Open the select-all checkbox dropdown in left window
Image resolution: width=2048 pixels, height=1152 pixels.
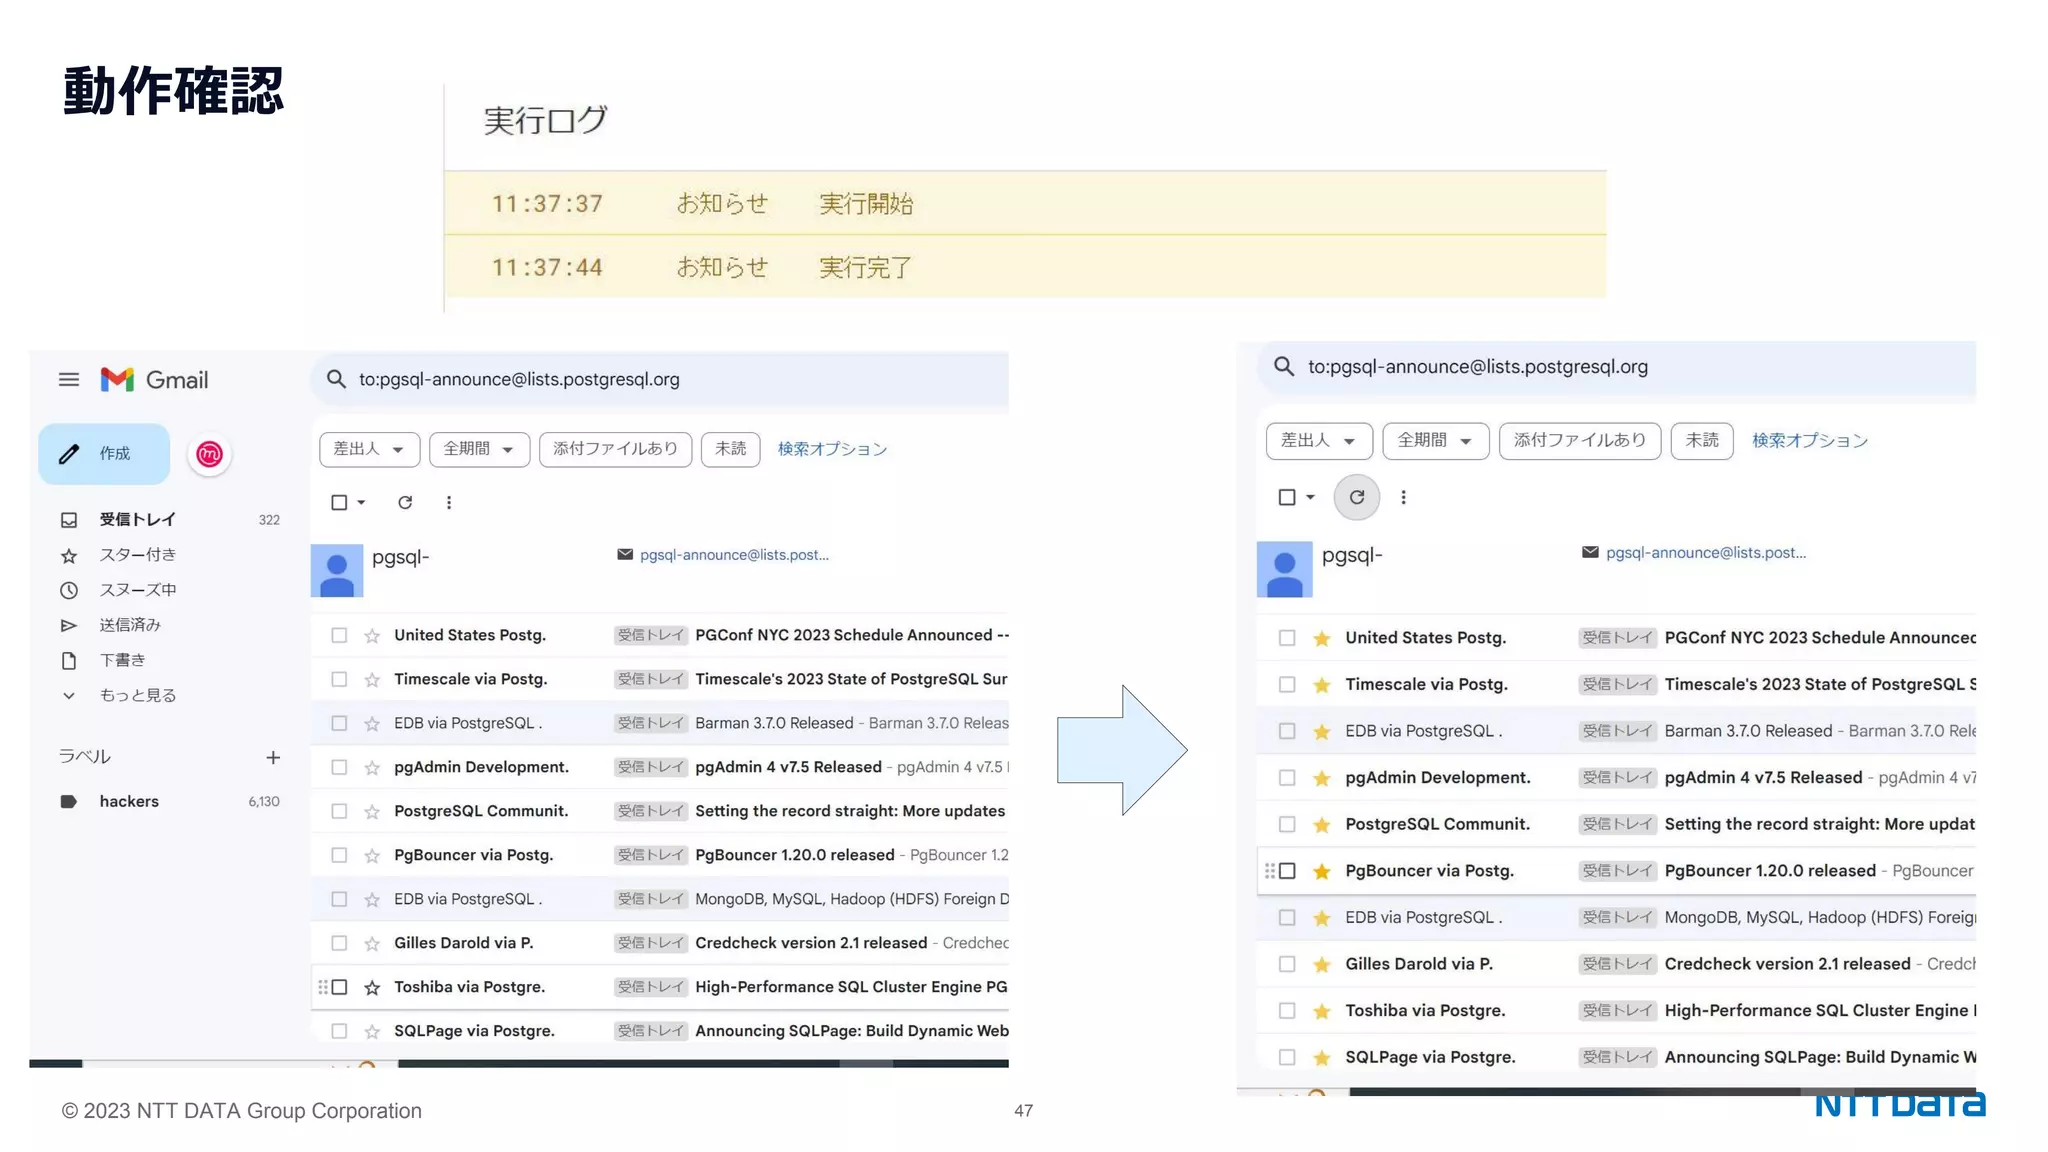[361, 502]
